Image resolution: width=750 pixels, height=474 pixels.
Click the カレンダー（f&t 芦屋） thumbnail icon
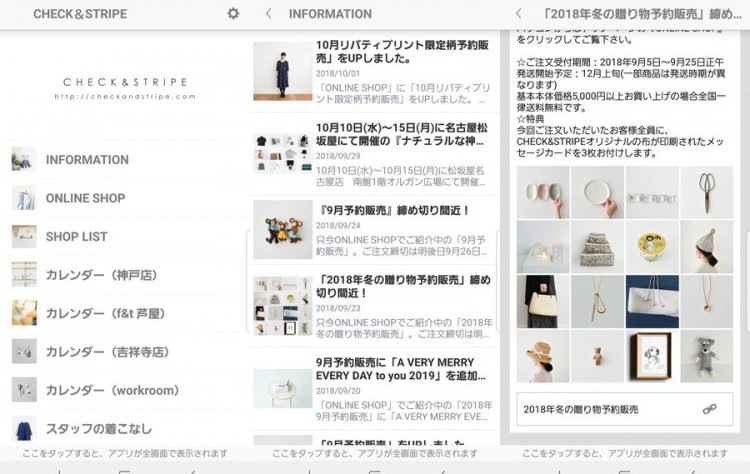point(24,313)
